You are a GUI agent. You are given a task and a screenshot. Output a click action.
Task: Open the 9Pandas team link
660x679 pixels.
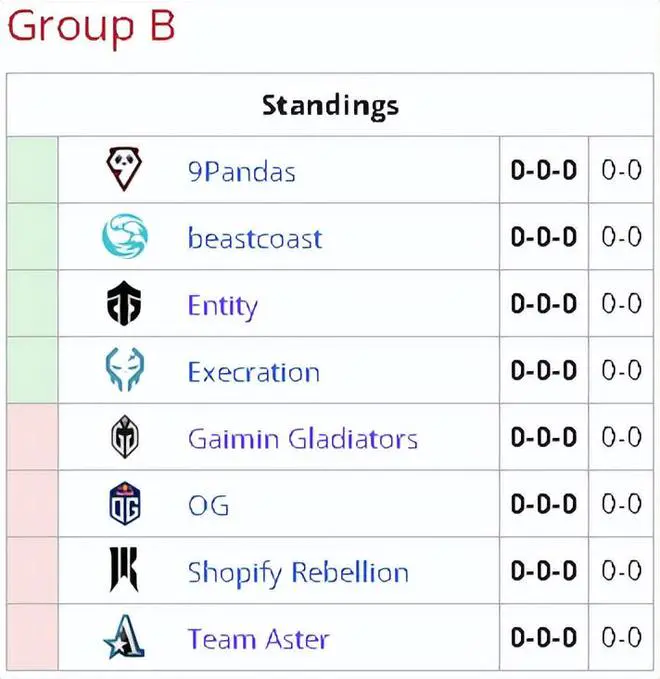(242, 171)
